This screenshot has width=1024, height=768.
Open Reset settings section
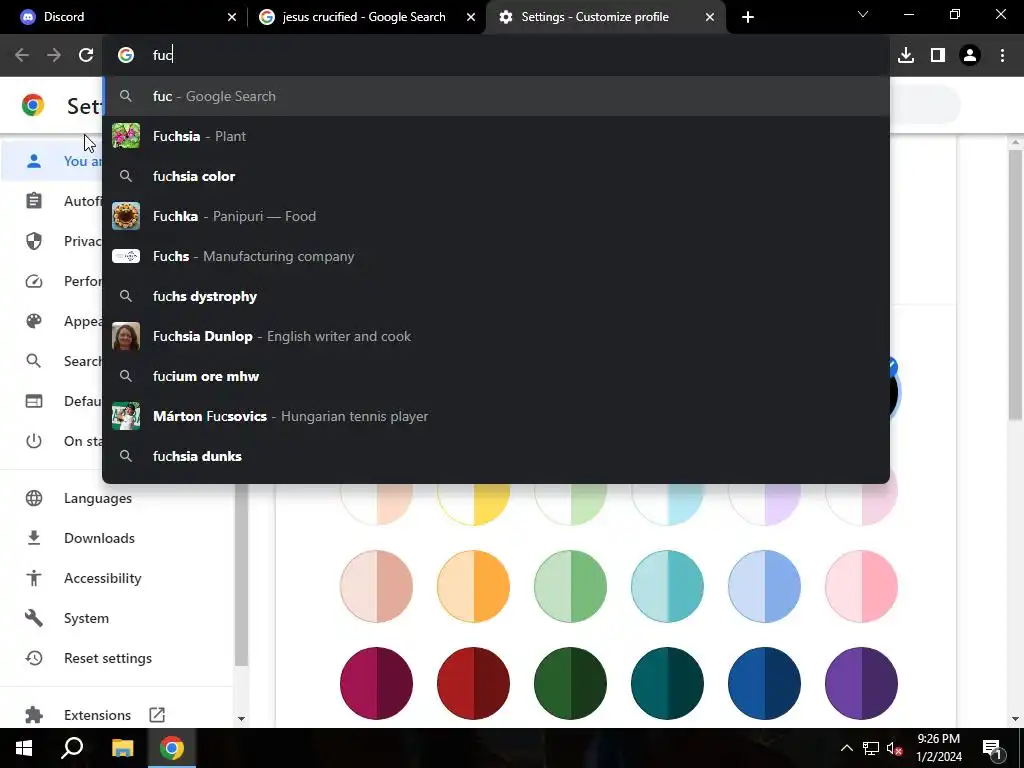click(x=108, y=658)
